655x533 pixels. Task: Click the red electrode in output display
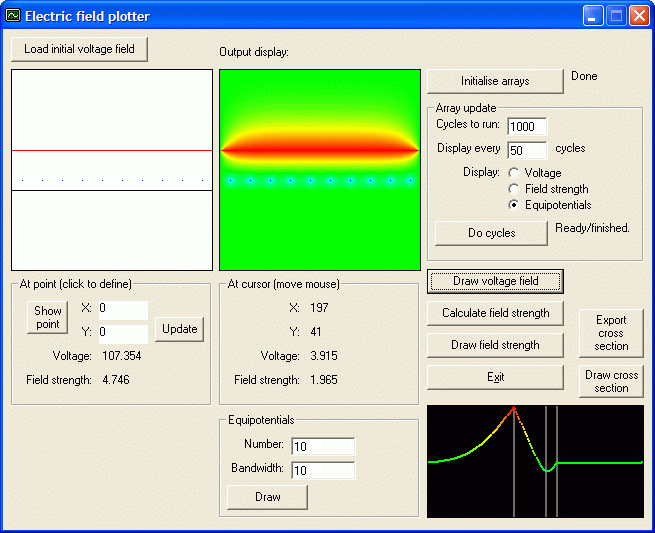319,150
